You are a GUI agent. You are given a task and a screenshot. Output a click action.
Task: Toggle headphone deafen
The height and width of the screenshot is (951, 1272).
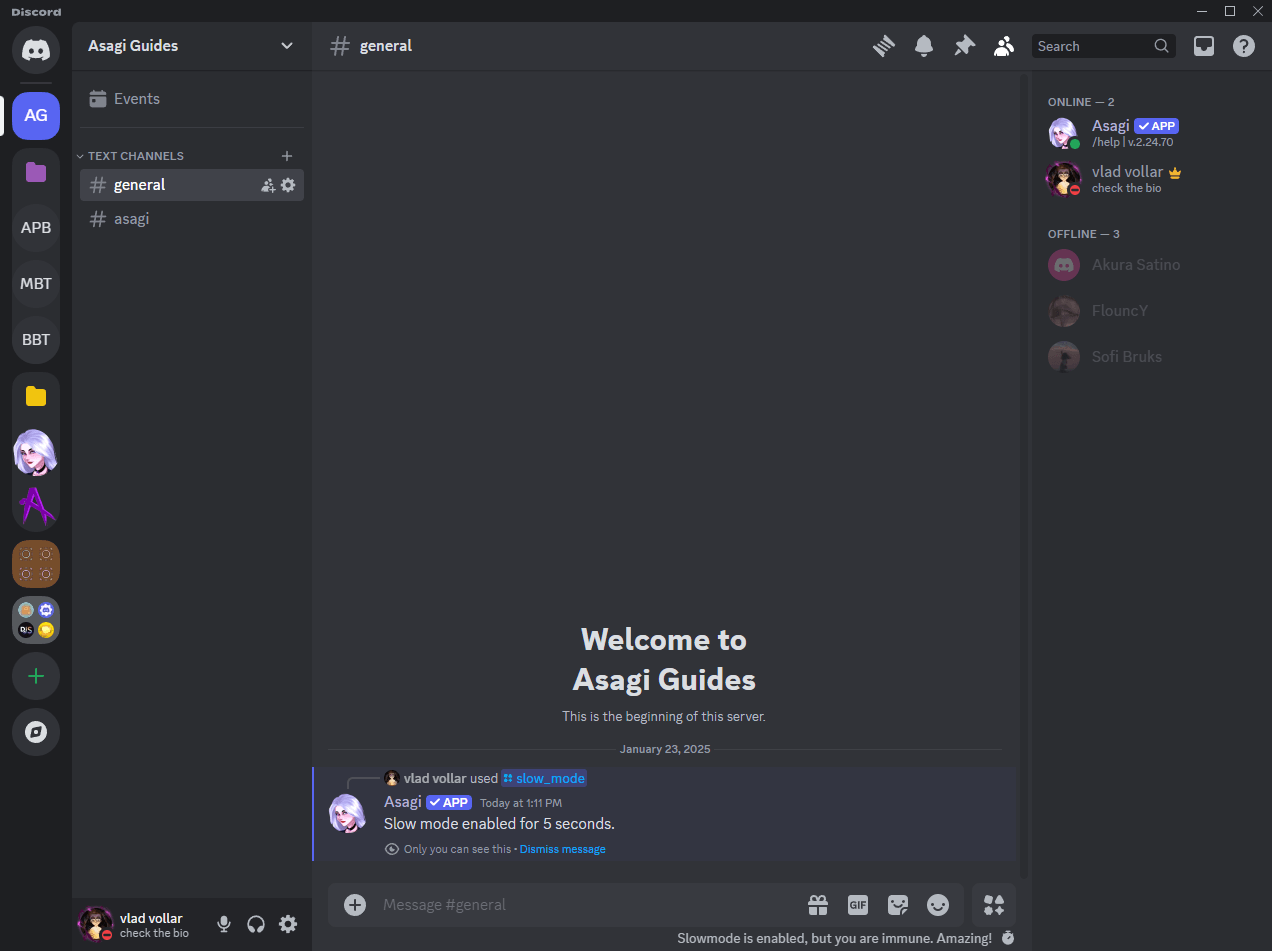pyautogui.click(x=256, y=924)
